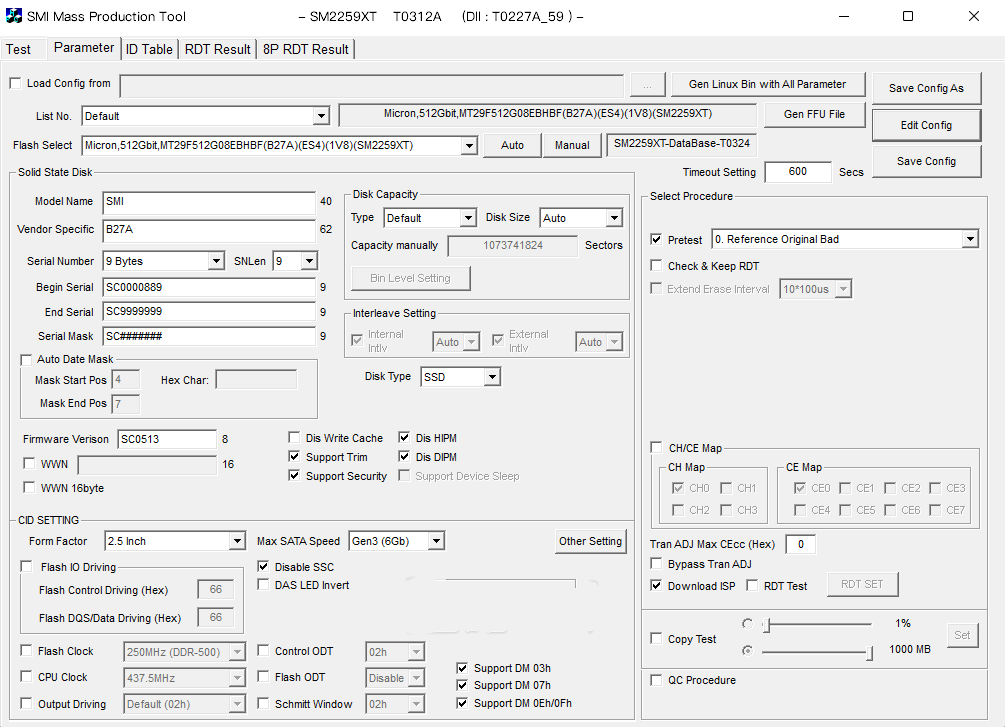This screenshot has width=1005, height=727.
Task: Uncheck Disable SSC checkbox
Action: [263, 566]
